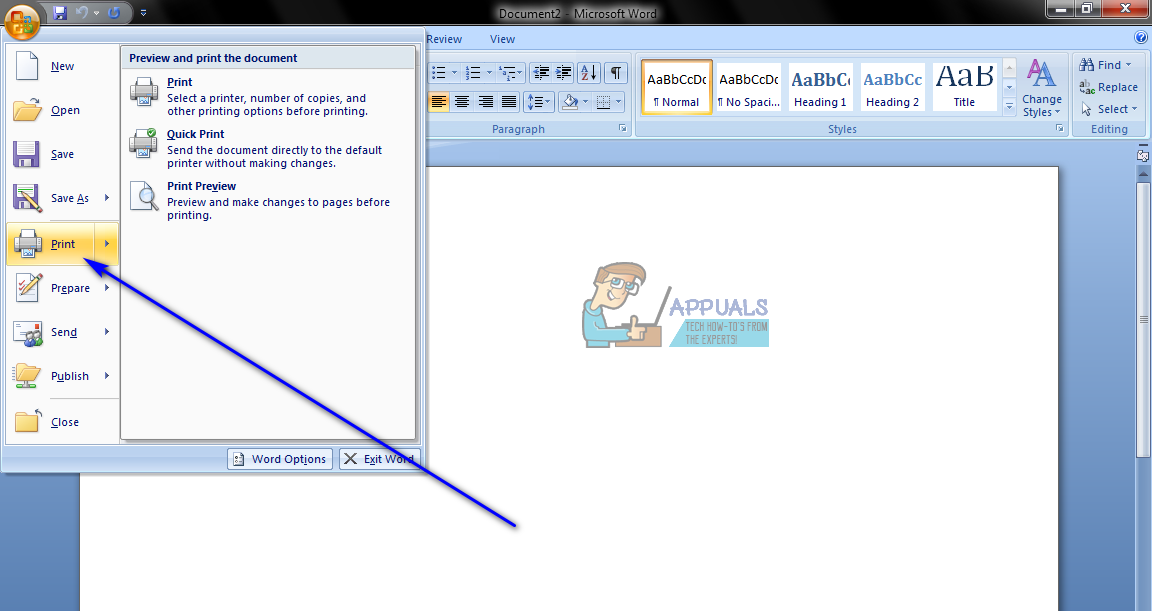The height and width of the screenshot is (611, 1152).
Task: Expand the Prepare submenu arrow
Action: [107, 288]
